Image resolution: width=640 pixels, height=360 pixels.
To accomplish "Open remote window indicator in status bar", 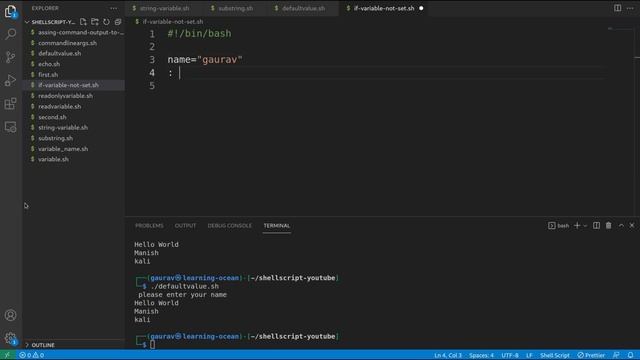I will [7, 355].
